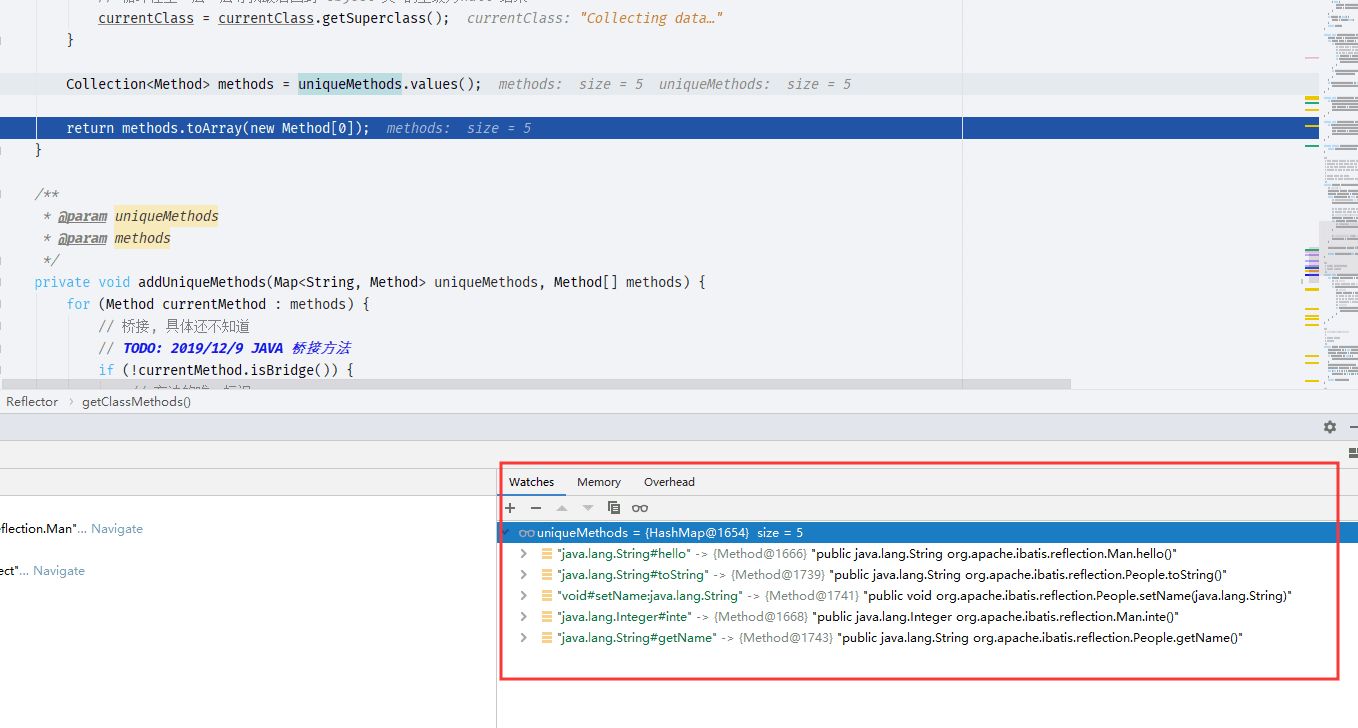The image size is (1358, 728).
Task: Move watch down with down arrow
Action: tap(588, 508)
